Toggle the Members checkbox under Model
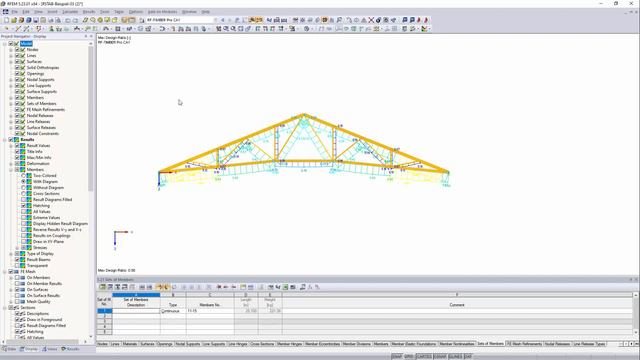This screenshot has width=640, height=360. (x=18, y=98)
